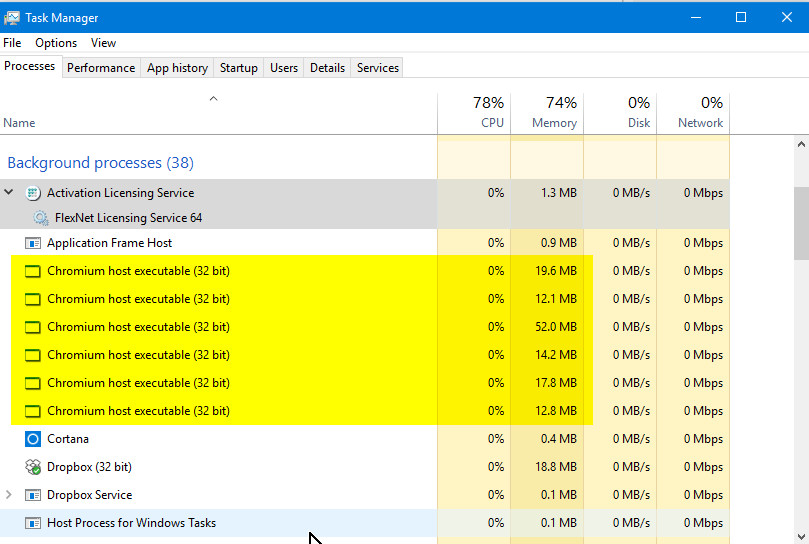Switch to the Details tab
The image size is (809, 544).
coord(327,68)
